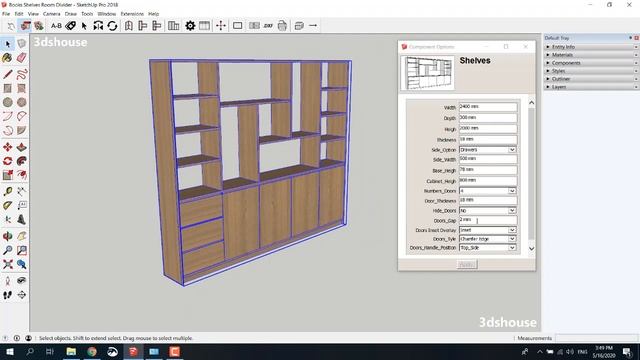Click the Zoom Extents tool
Image resolution: width=640 pixels, height=360 pixels.
(x=7, y=264)
